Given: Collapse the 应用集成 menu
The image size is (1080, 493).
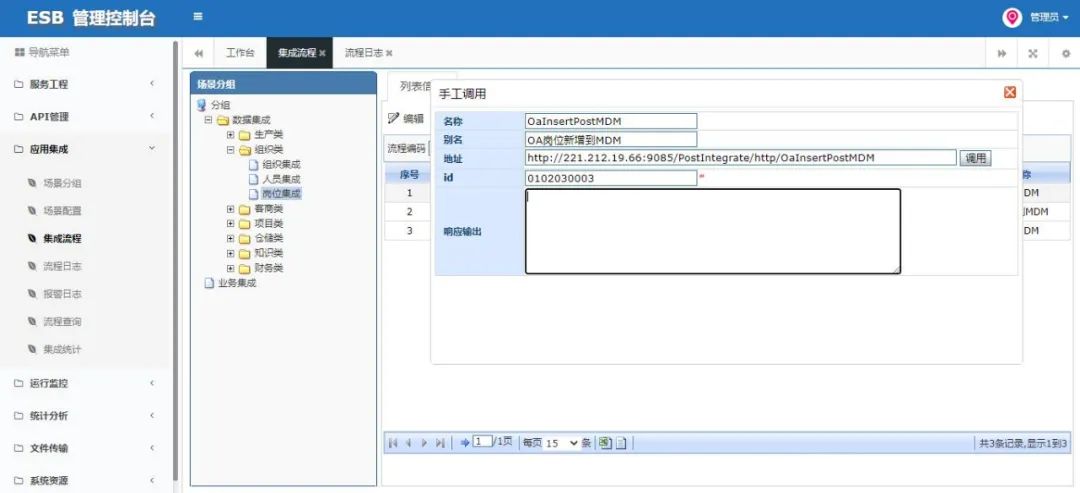Looking at the screenshot, I should pos(85,149).
